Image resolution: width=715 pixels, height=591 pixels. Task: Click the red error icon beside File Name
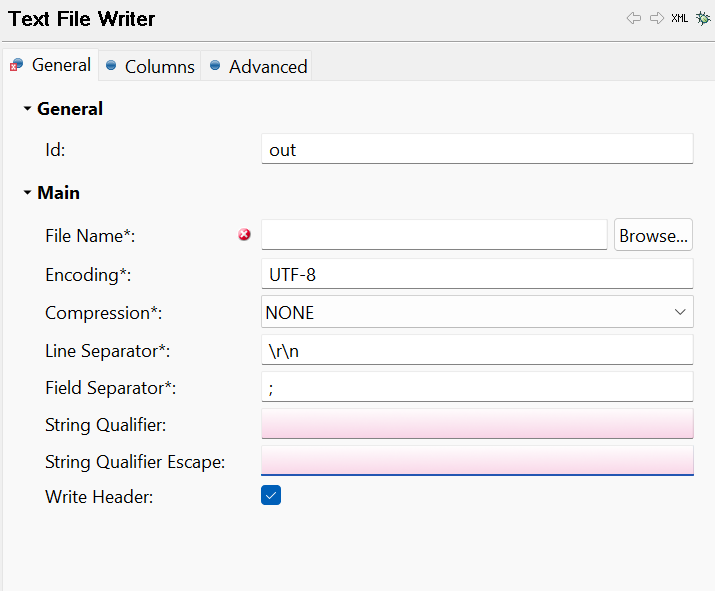tap(245, 235)
